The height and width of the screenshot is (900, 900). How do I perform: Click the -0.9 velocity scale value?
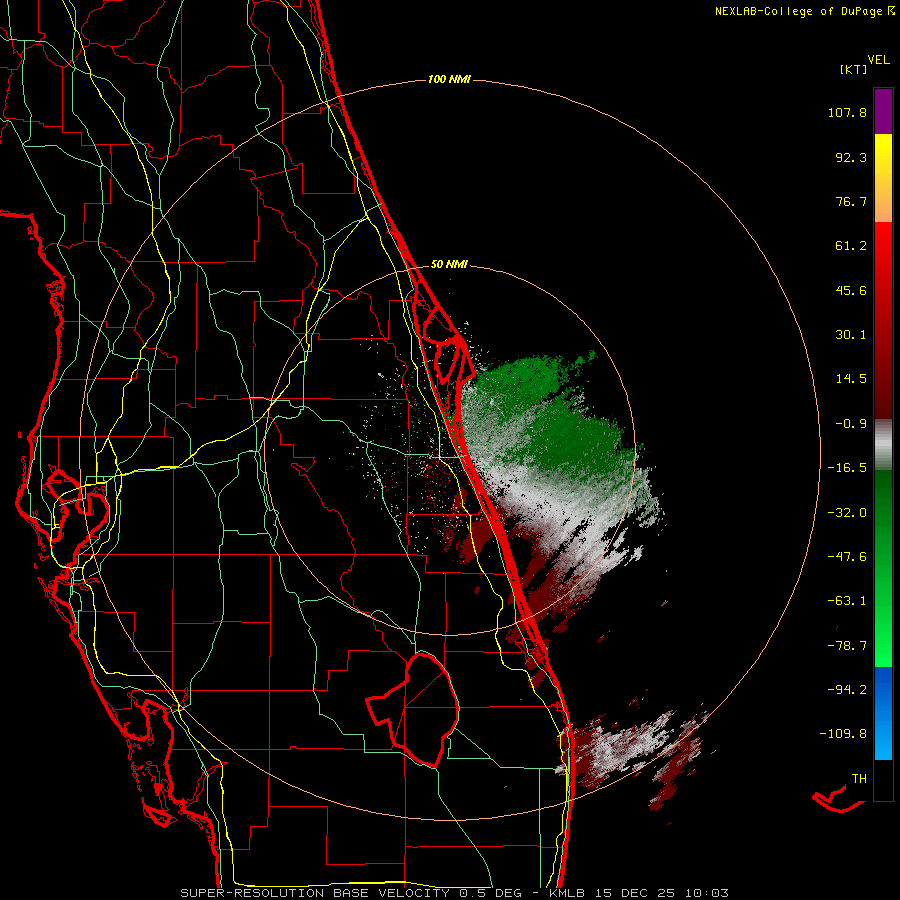(x=851, y=423)
